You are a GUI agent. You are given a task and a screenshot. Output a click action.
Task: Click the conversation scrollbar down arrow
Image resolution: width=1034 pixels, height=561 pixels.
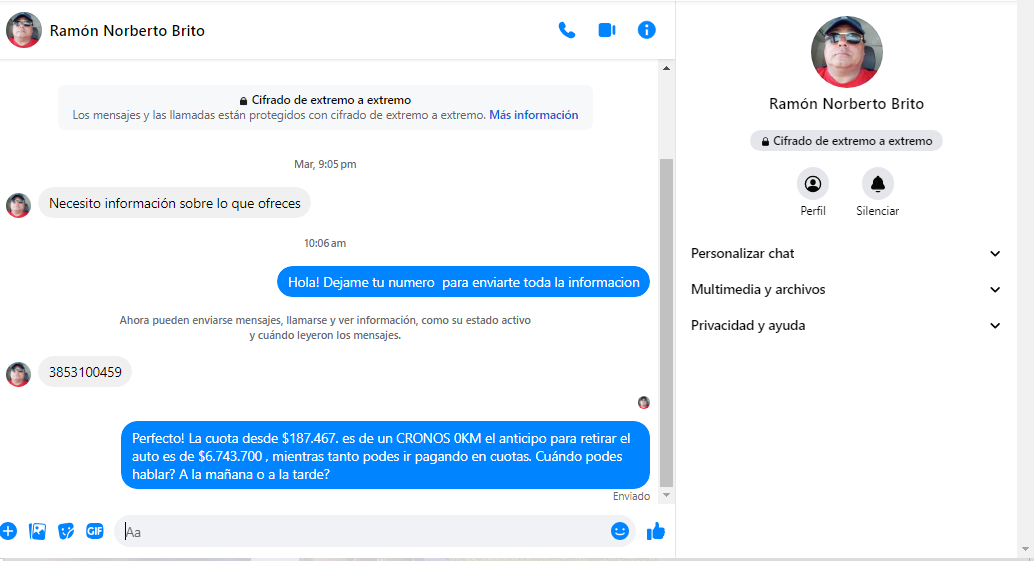pos(666,495)
